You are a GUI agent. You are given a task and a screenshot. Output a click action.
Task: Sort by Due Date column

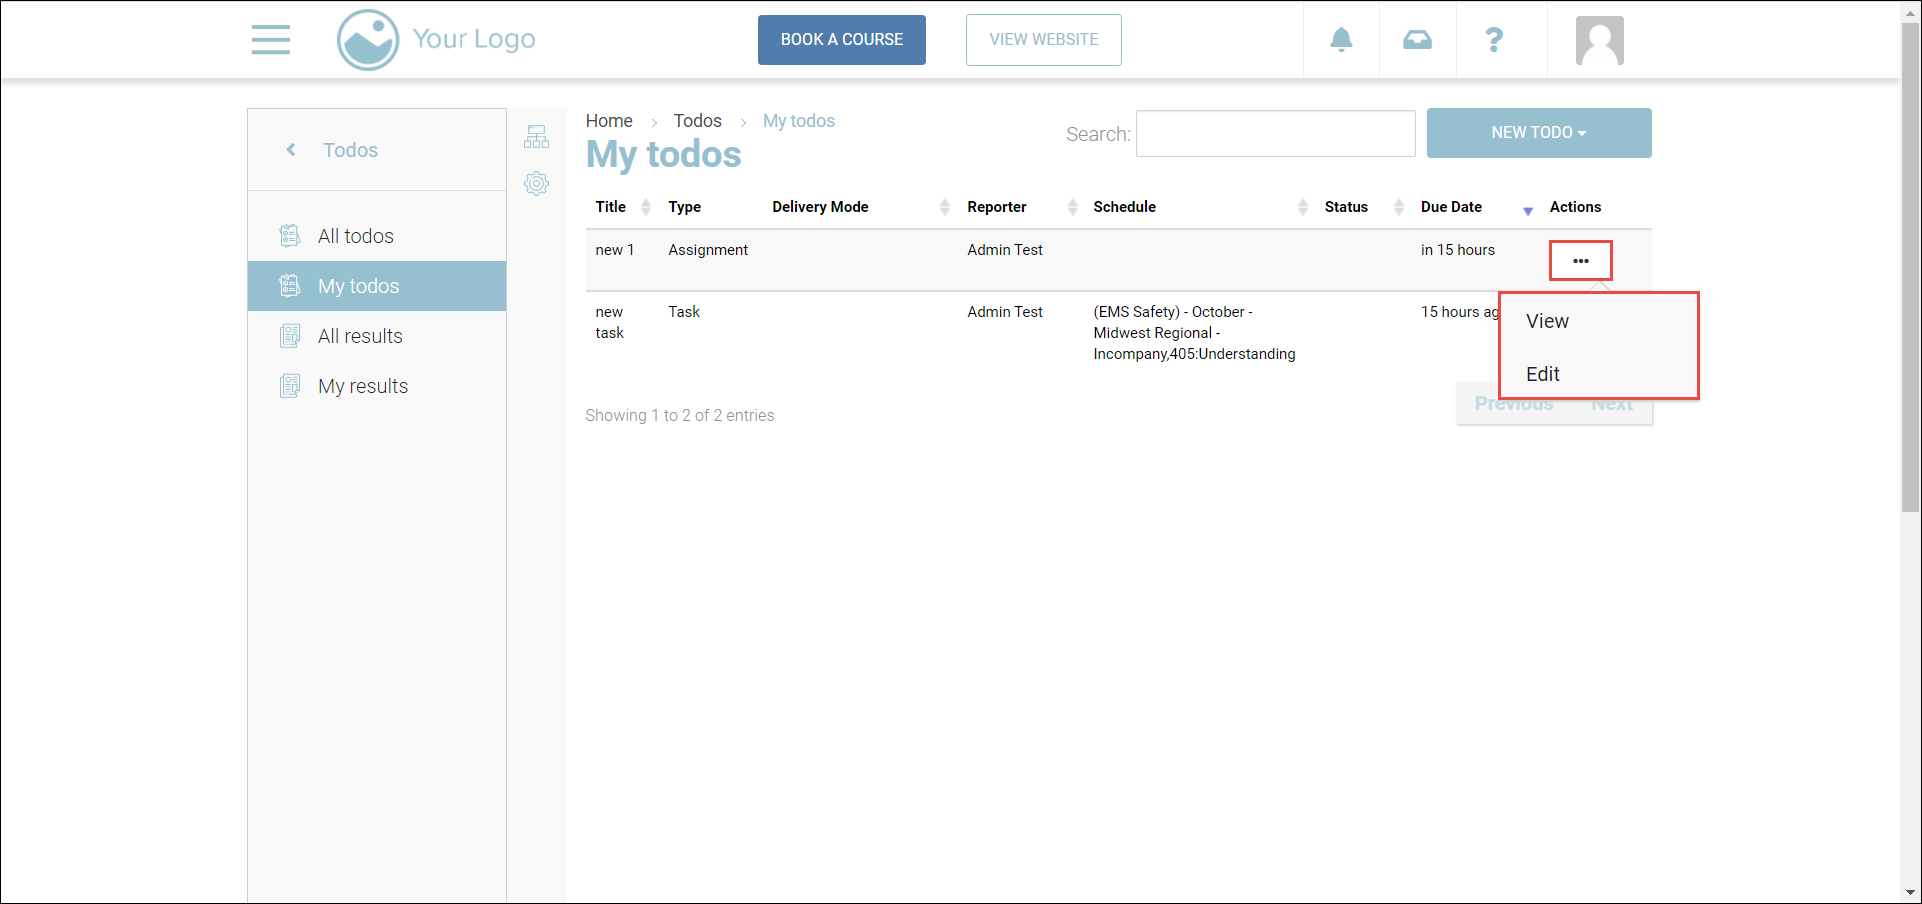[x=1452, y=207]
